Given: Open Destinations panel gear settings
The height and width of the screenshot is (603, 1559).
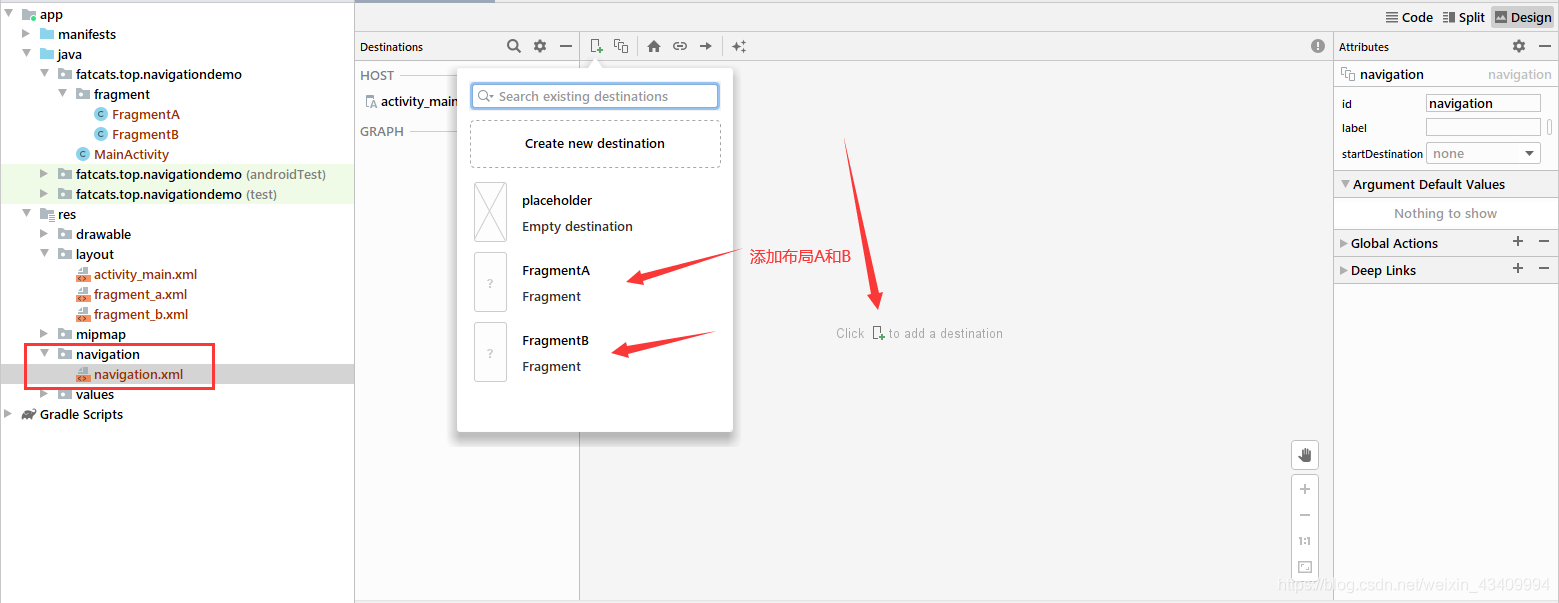Looking at the screenshot, I should pos(540,46).
